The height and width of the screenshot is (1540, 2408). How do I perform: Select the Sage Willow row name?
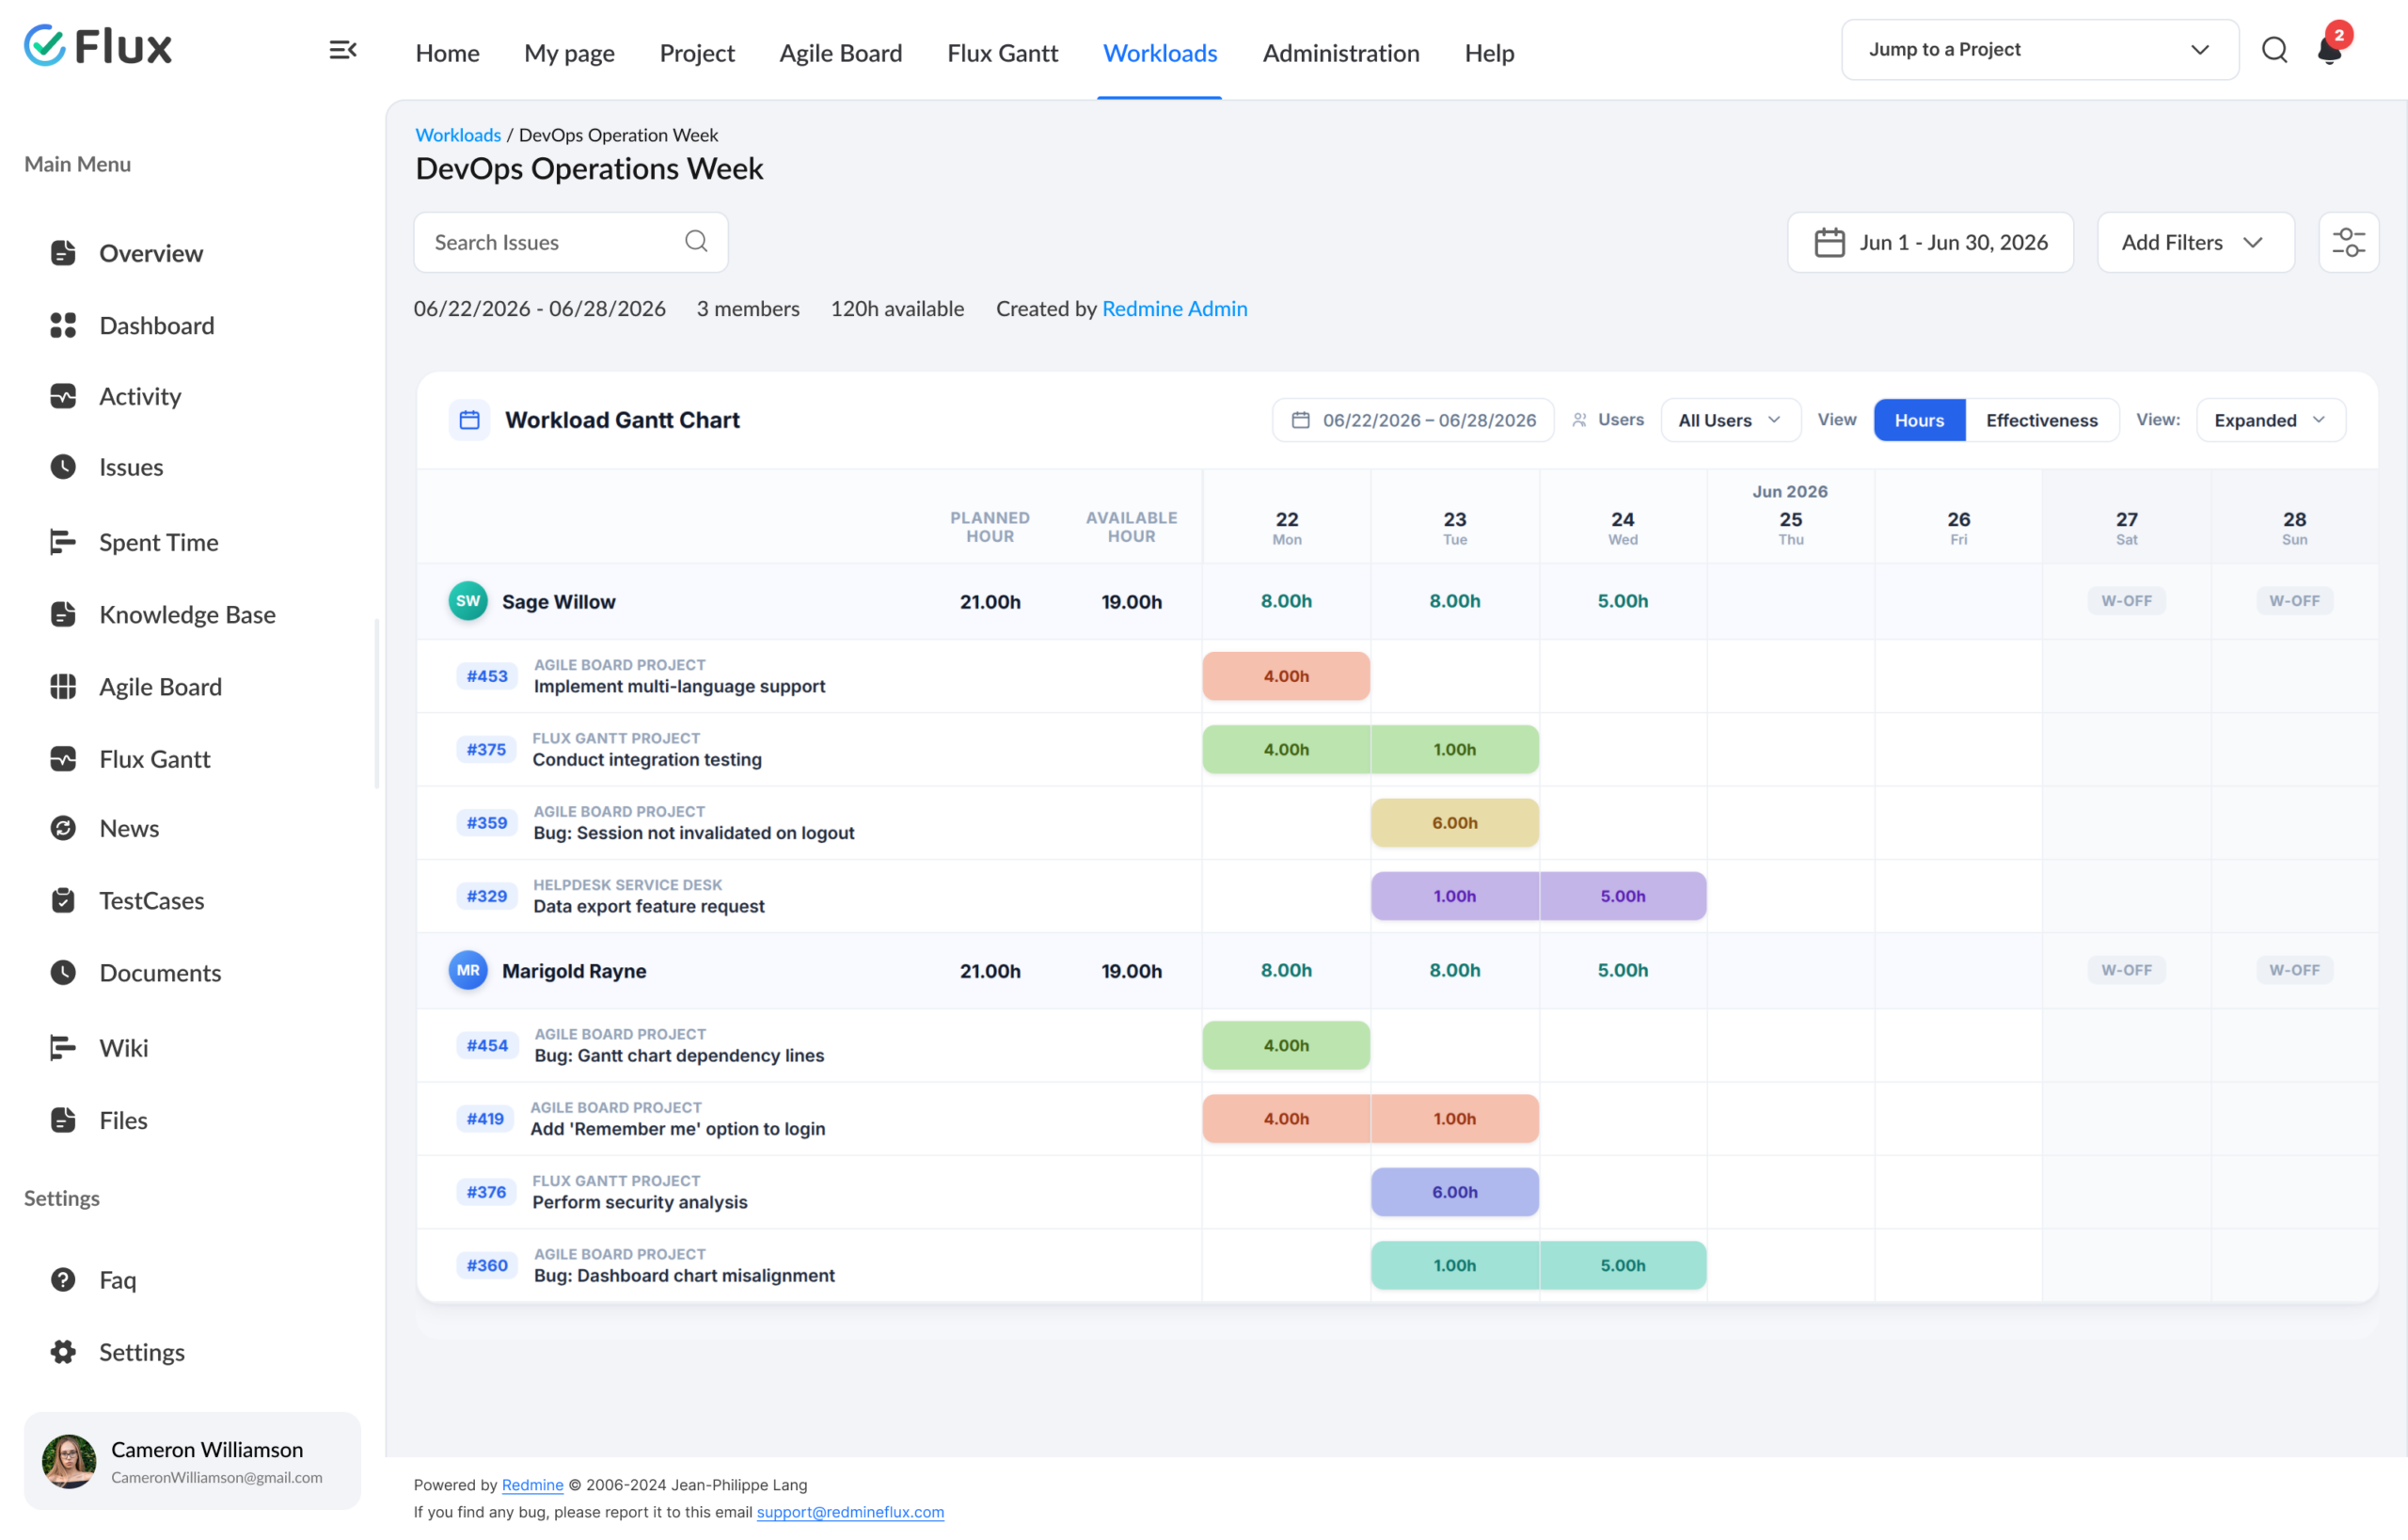[558, 602]
